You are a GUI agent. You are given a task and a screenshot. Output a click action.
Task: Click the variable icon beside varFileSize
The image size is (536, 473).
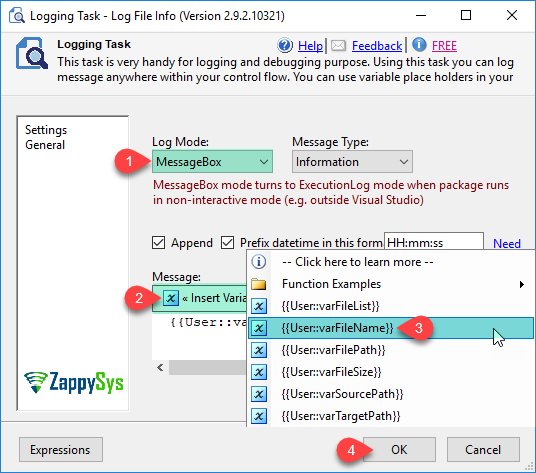click(259, 372)
